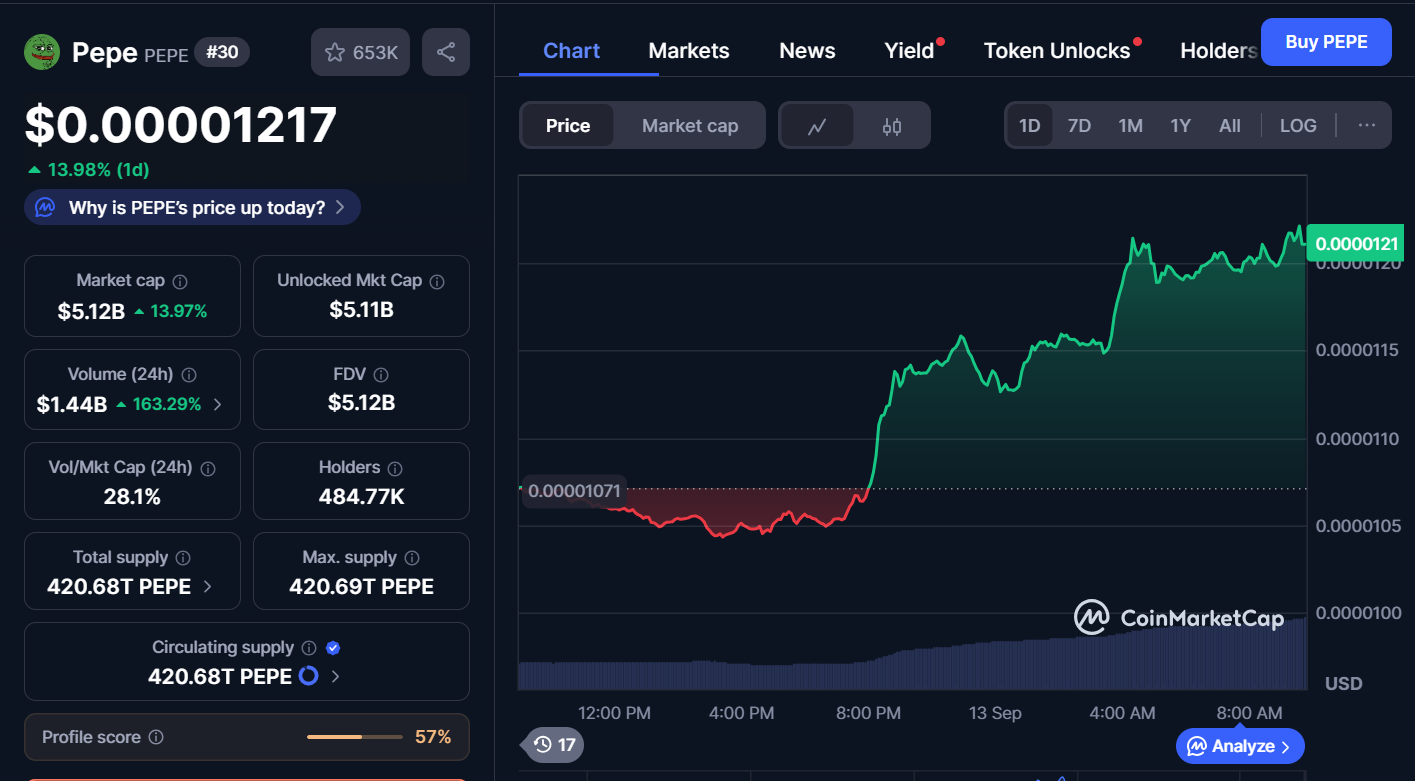Switch to the News tab
Image resolution: width=1415 pixels, height=781 pixels.
point(807,51)
